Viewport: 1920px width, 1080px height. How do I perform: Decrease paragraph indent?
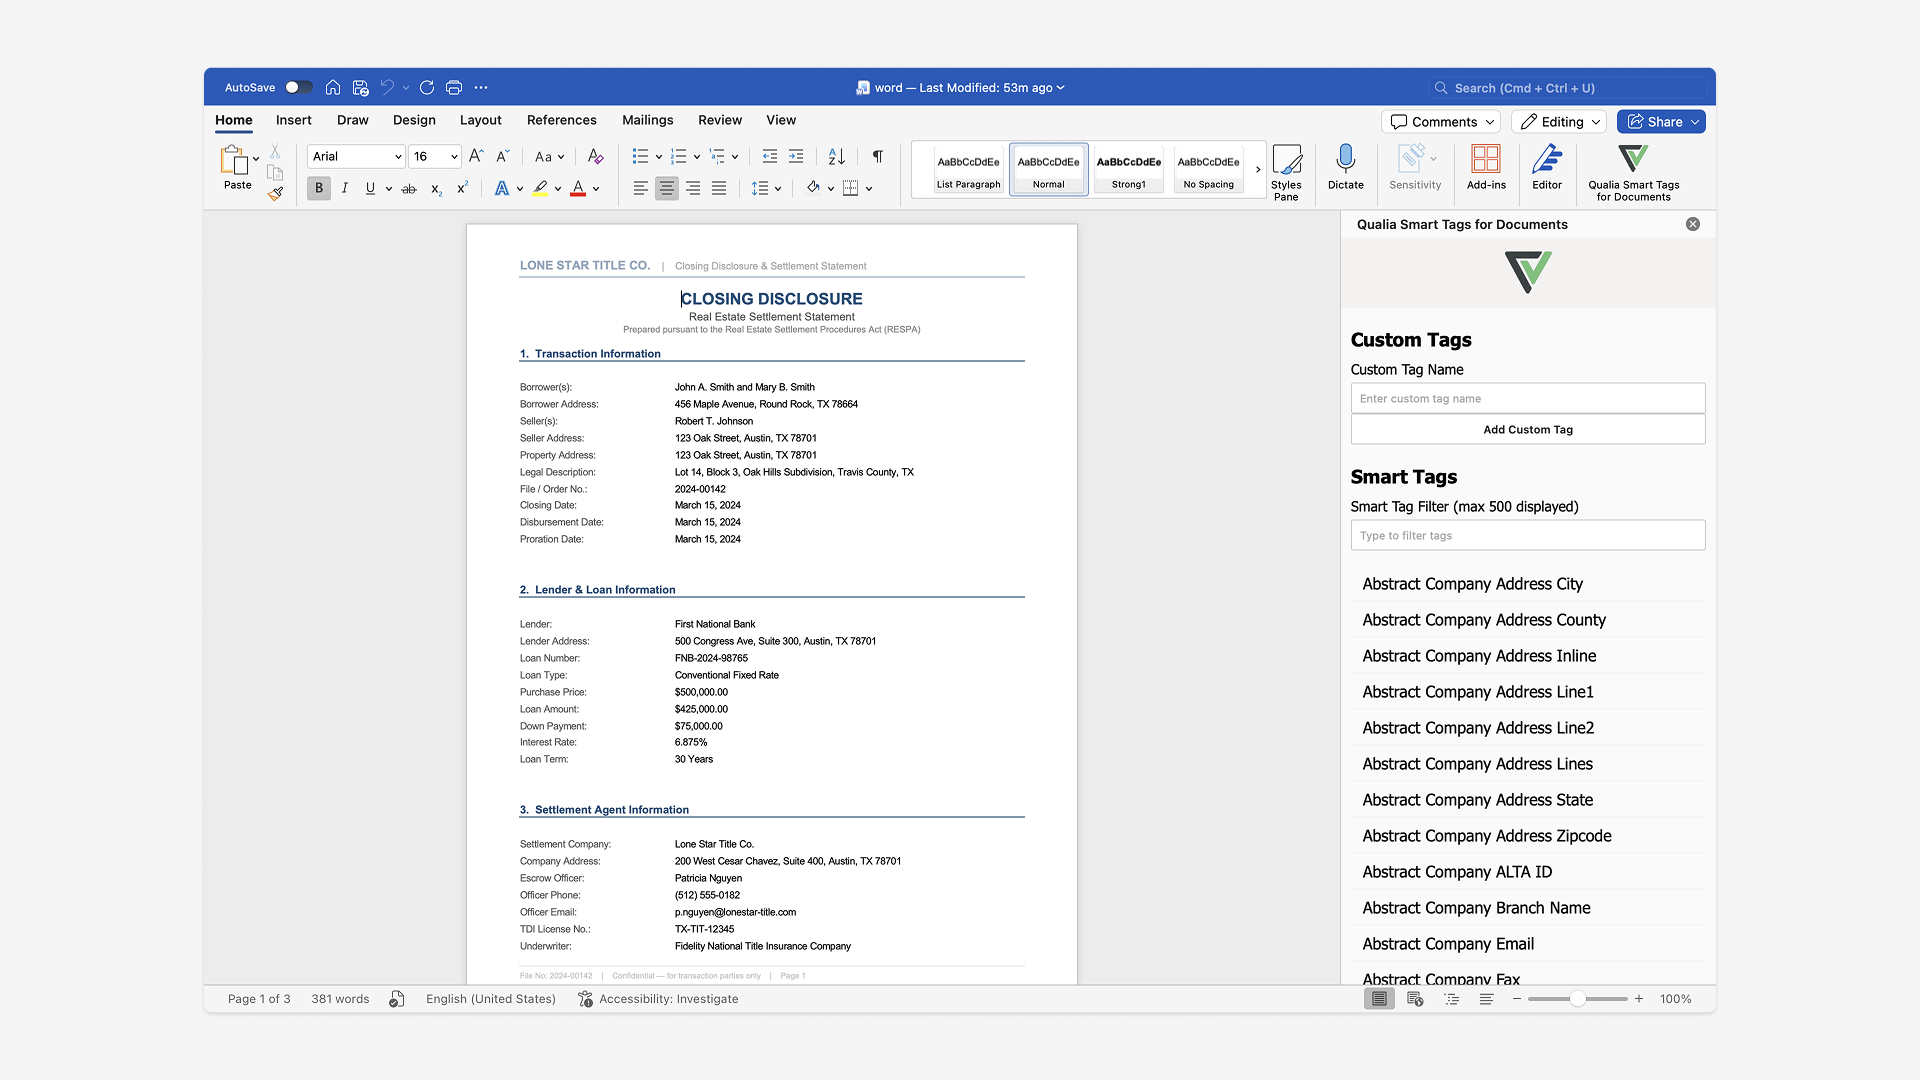point(770,156)
